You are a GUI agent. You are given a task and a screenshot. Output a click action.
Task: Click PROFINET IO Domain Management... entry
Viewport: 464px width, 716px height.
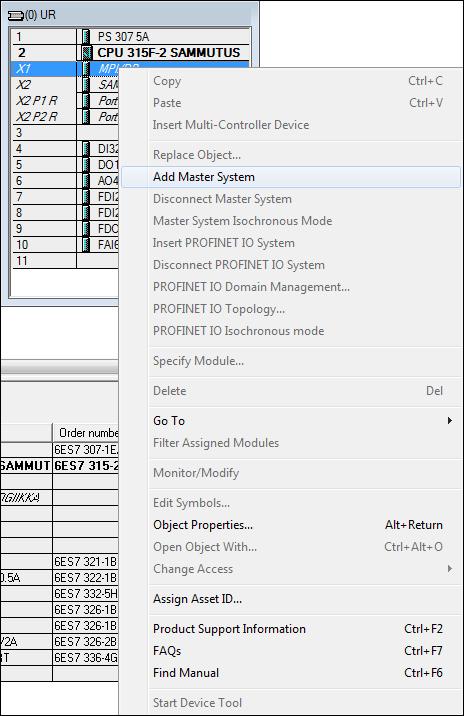pos(291,287)
